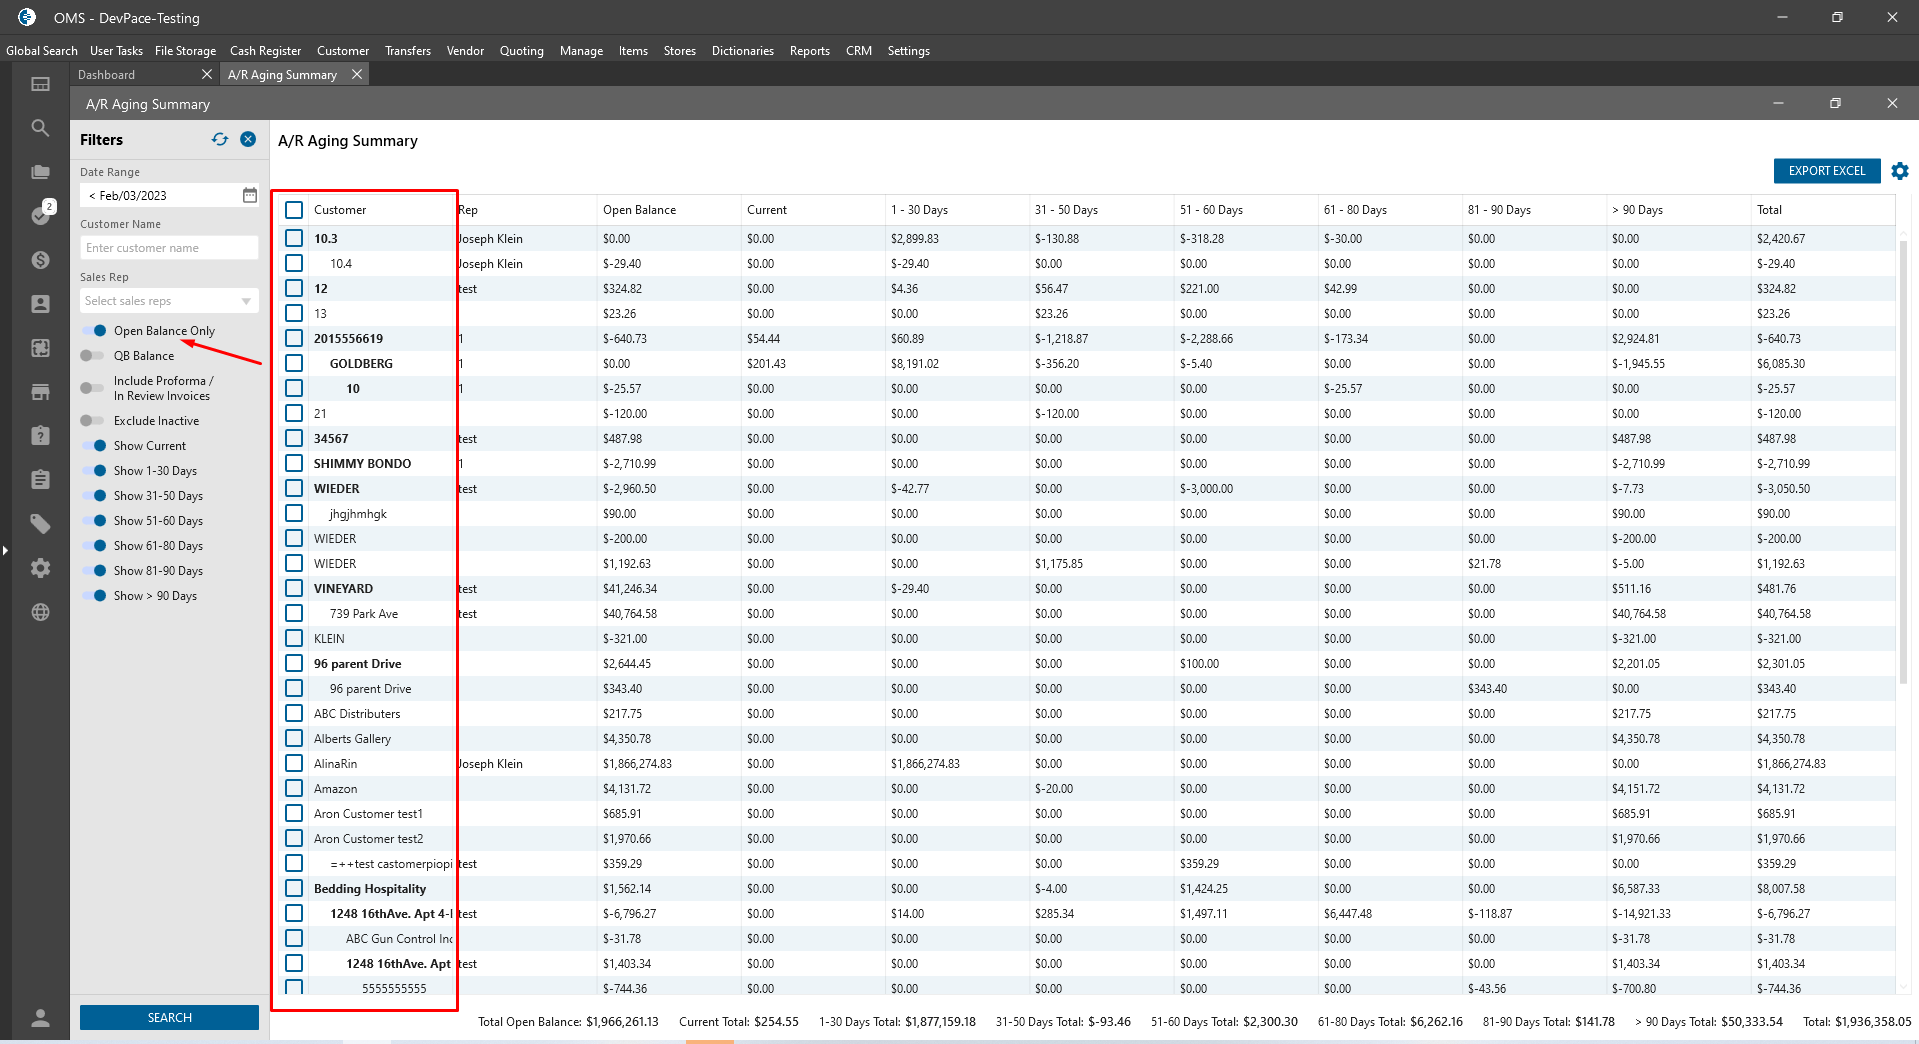Viewport: 1919px width, 1044px height.
Task: Open grid settings gear next to Export Excel
Action: [1900, 171]
